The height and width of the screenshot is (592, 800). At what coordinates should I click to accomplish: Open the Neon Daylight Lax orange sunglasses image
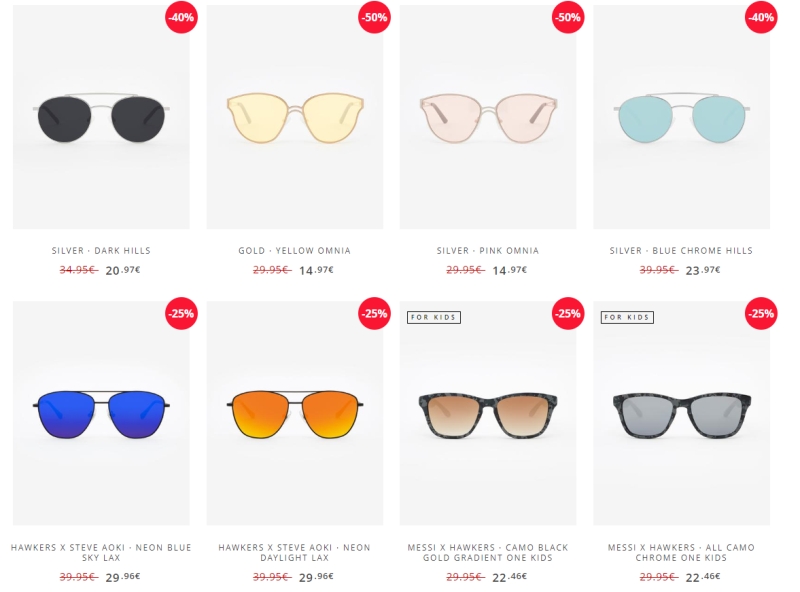[295, 413]
